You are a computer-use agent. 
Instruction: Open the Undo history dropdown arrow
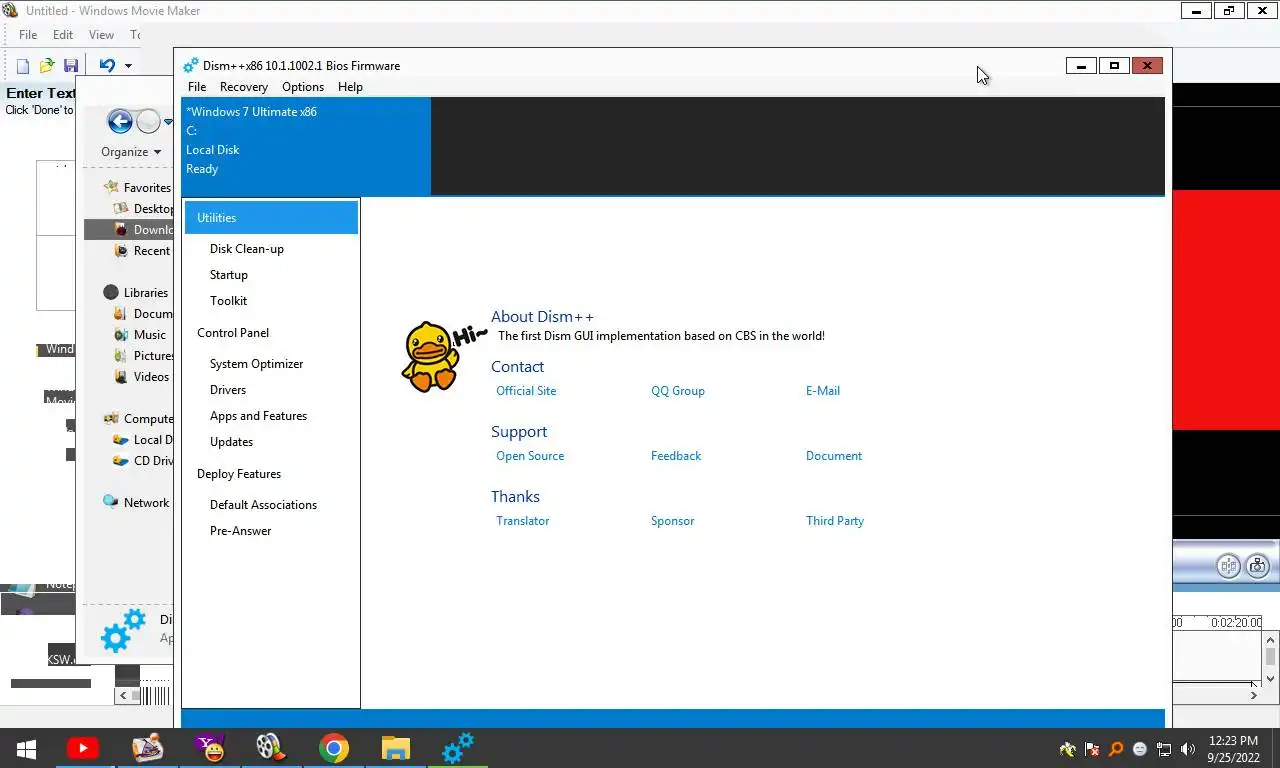128,66
